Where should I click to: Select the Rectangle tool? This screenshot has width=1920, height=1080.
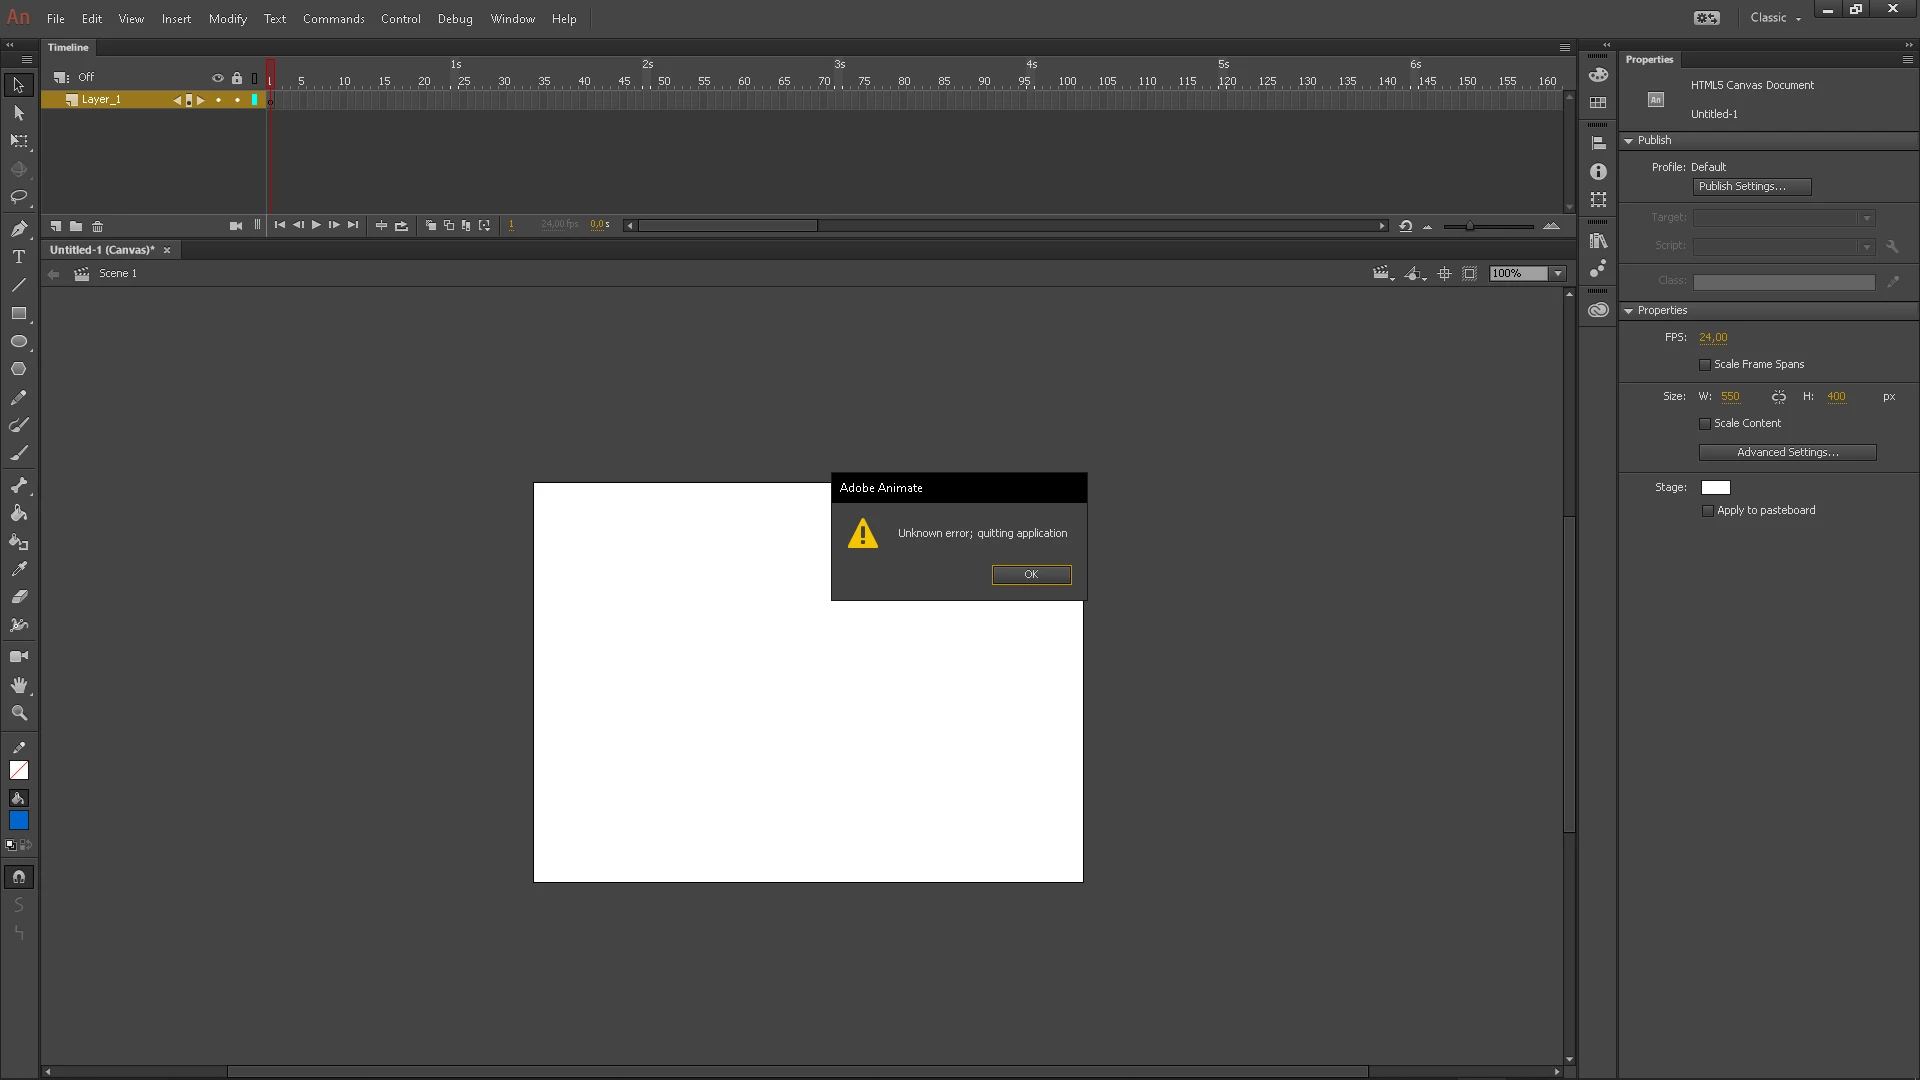pos(18,313)
